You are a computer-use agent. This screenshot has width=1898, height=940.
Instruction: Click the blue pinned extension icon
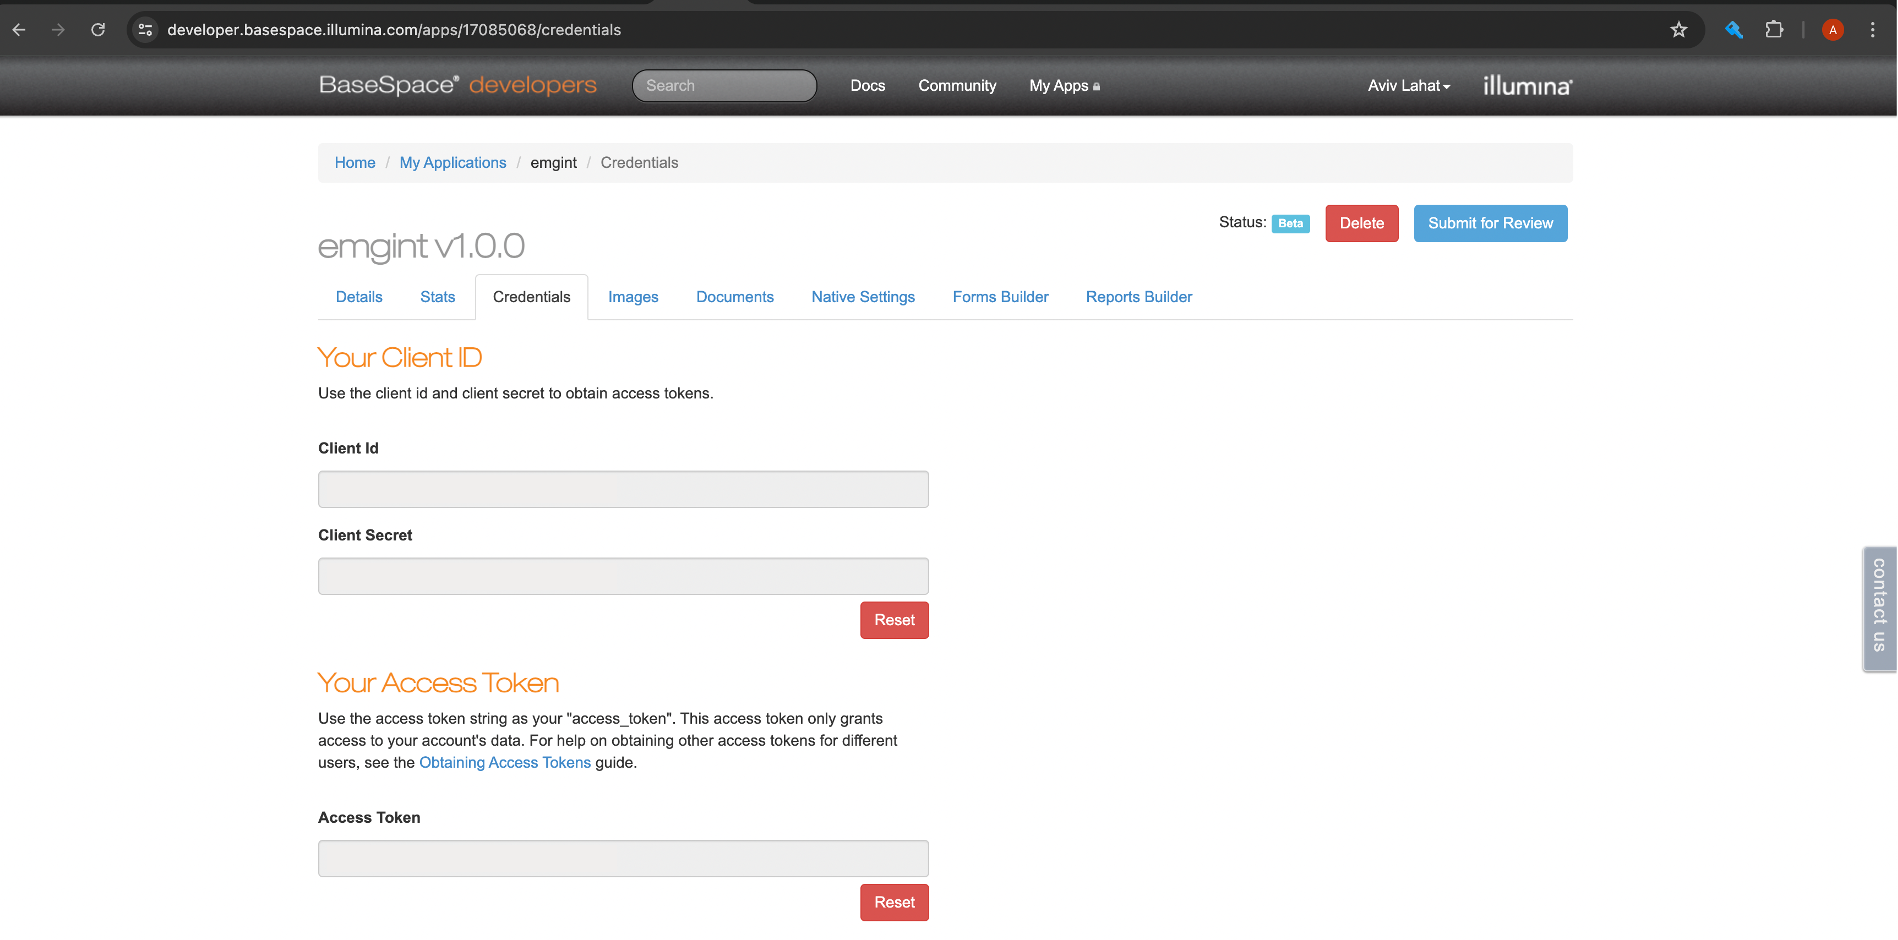pyautogui.click(x=1734, y=30)
